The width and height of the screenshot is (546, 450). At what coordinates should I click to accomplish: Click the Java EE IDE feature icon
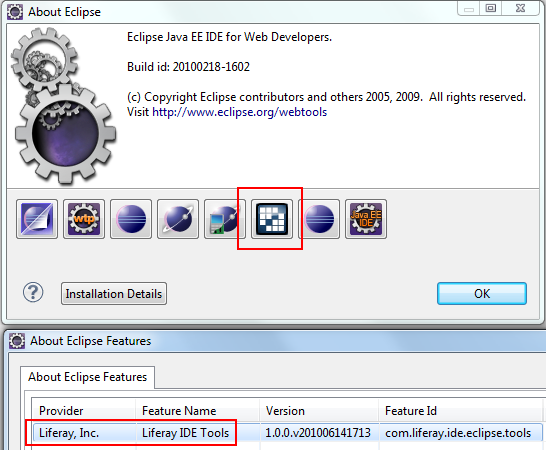366,219
